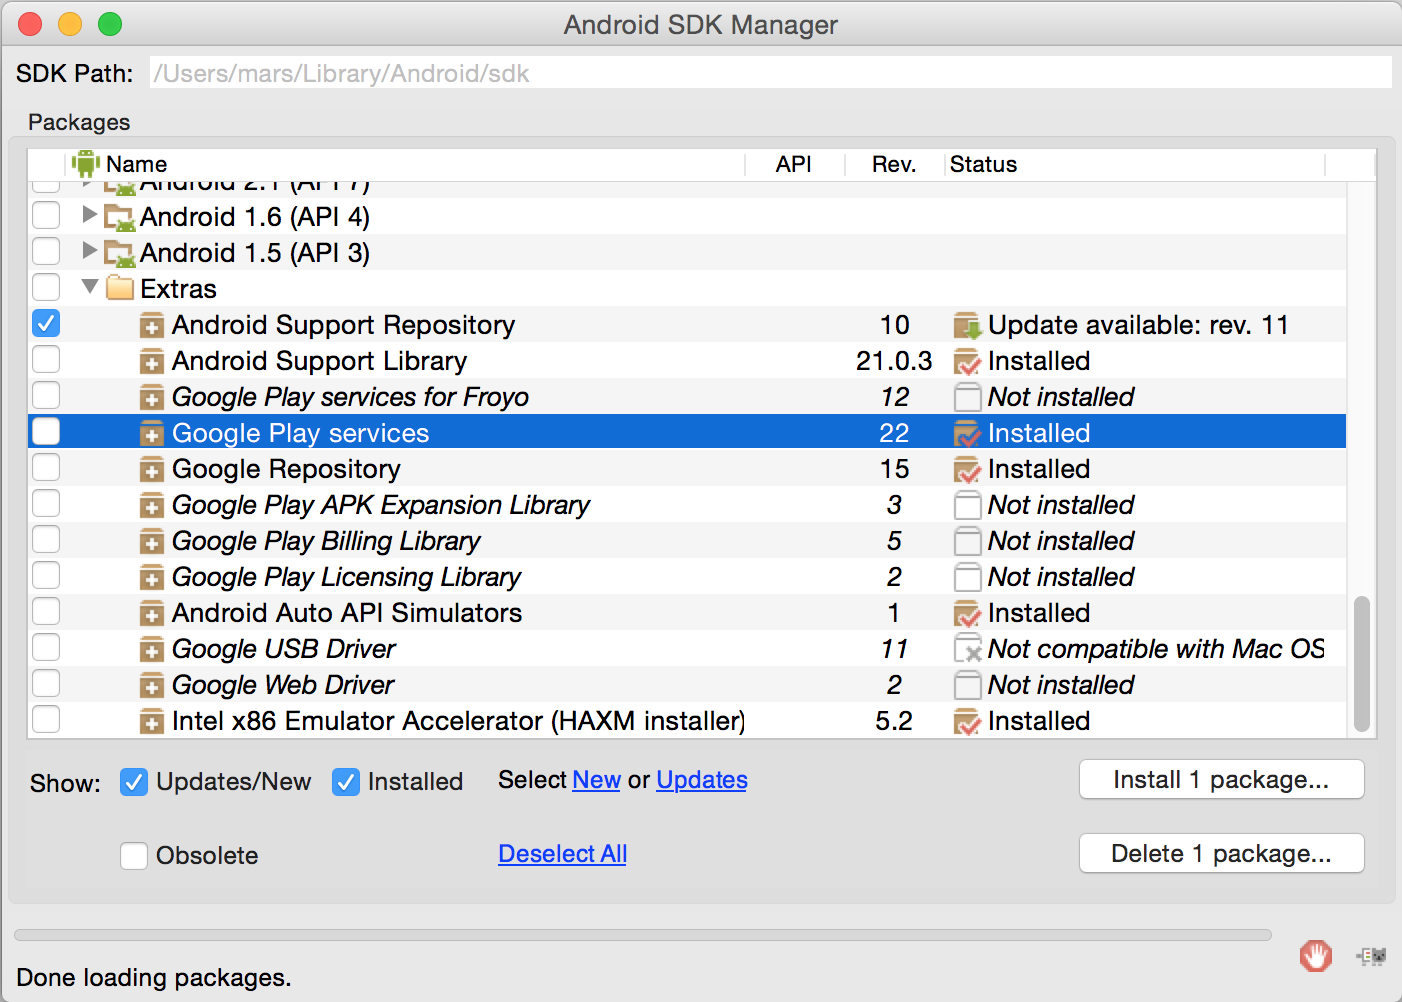The image size is (1402, 1002).
Task: Click the Google USB Driver package icon
Action: 151,650
